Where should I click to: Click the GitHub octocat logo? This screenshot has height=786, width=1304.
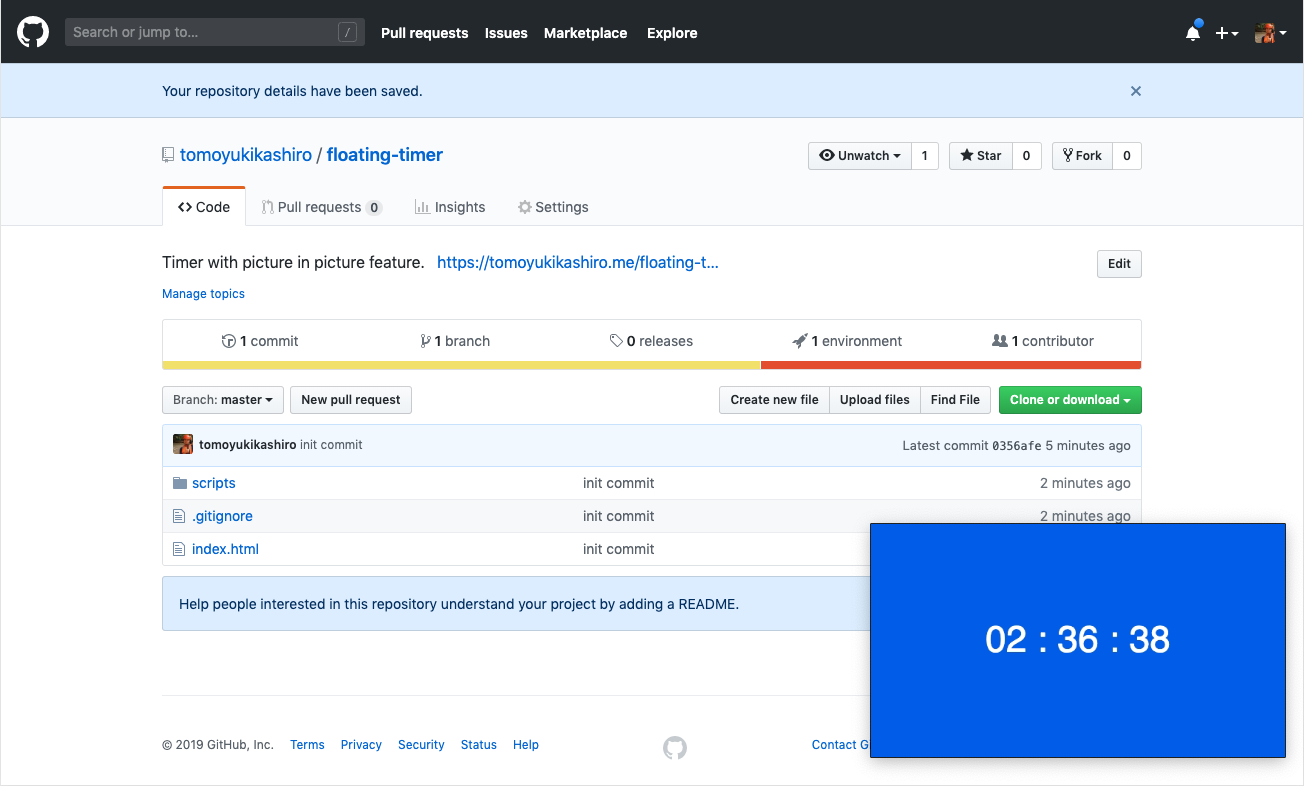pyautogui.click(x=32, y=31)
